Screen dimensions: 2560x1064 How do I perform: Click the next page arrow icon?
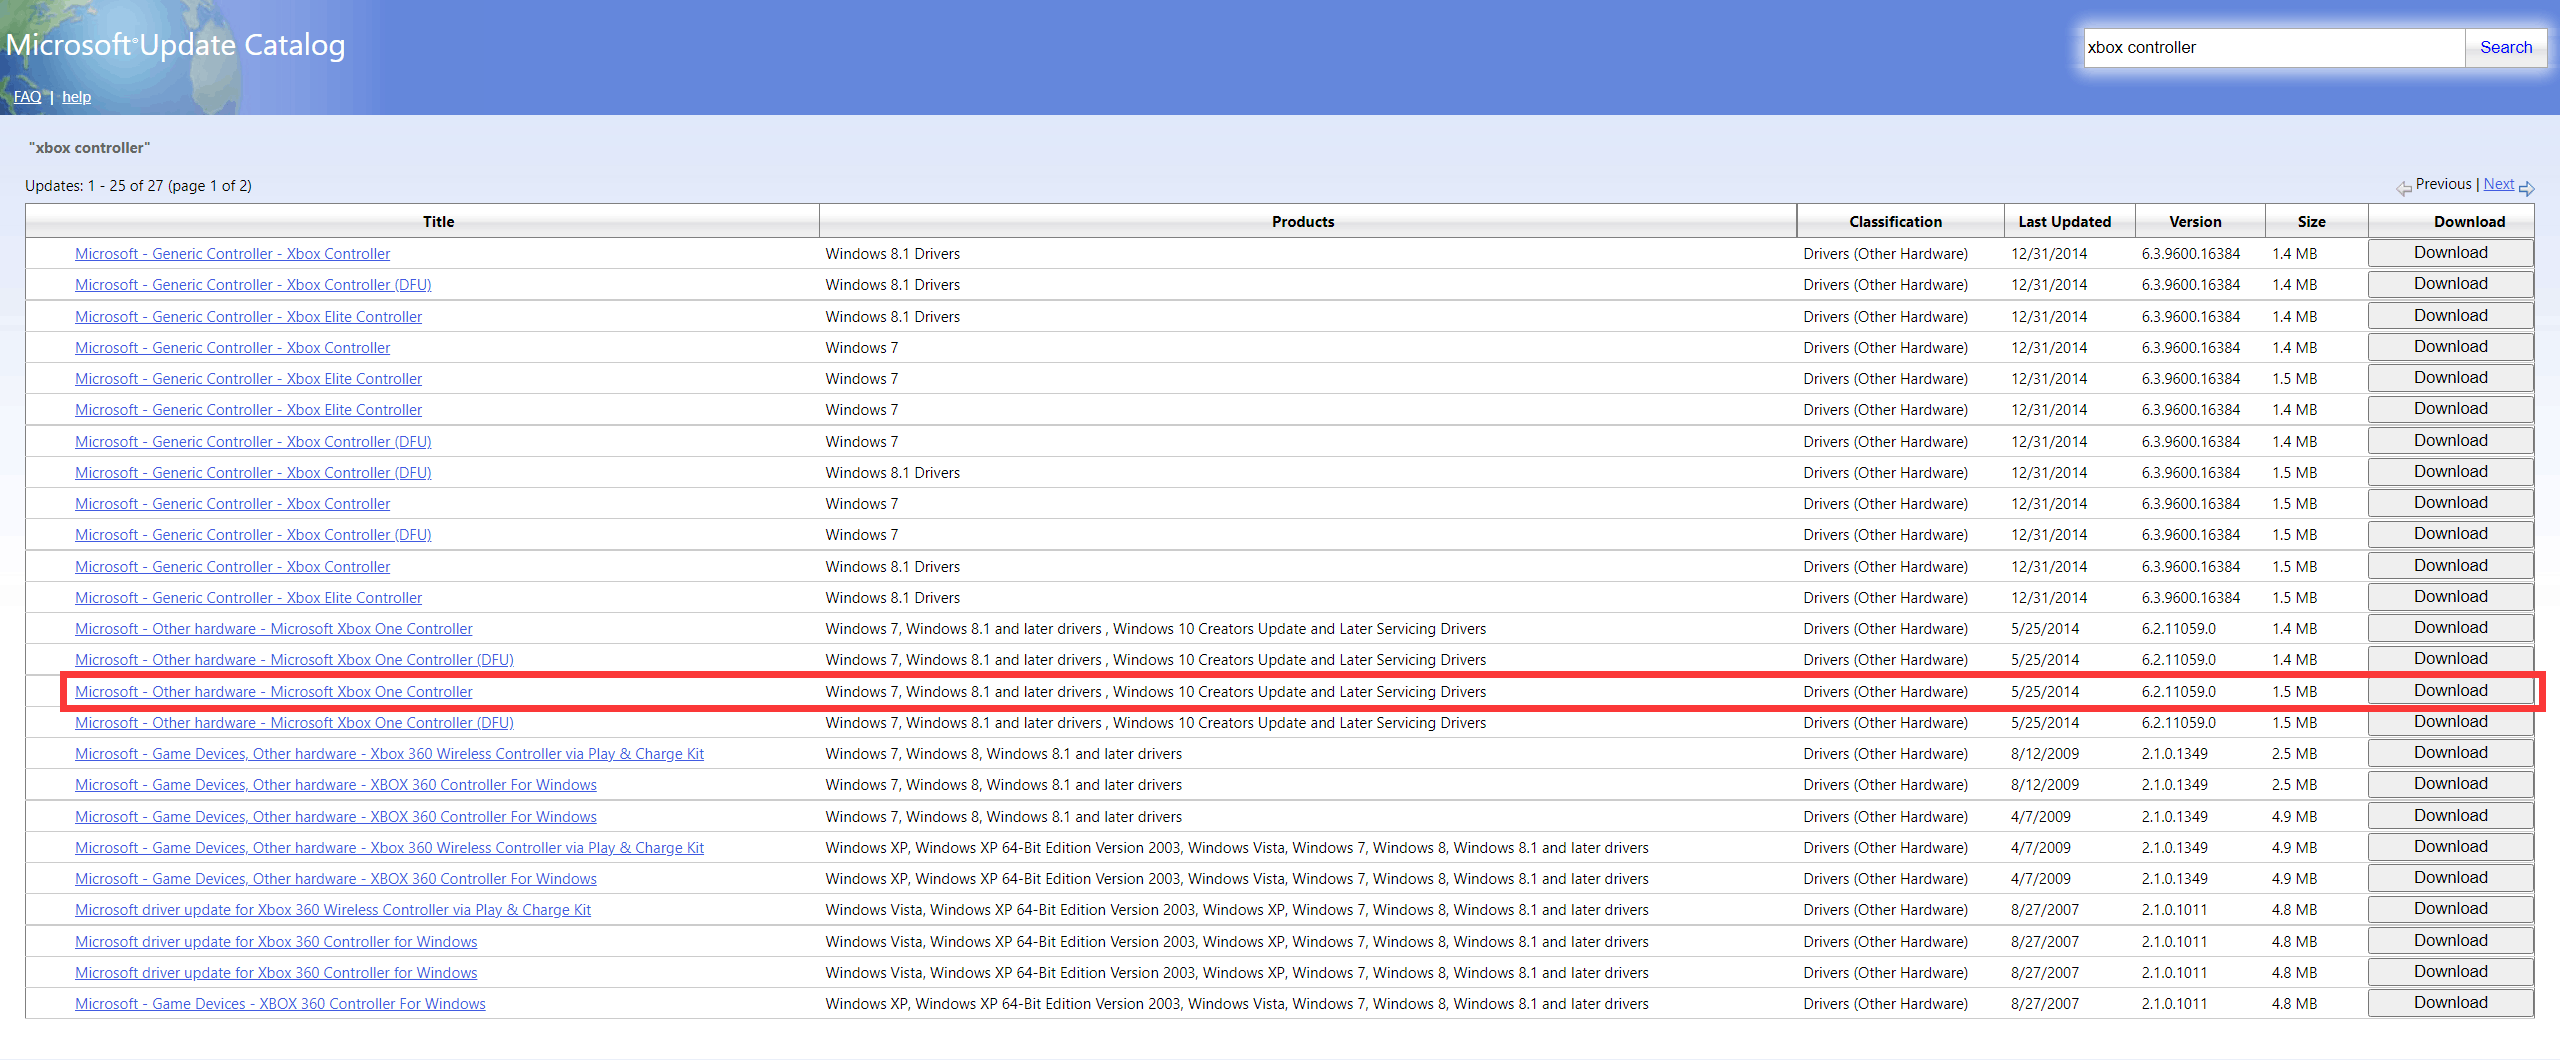coord(2527,187)
